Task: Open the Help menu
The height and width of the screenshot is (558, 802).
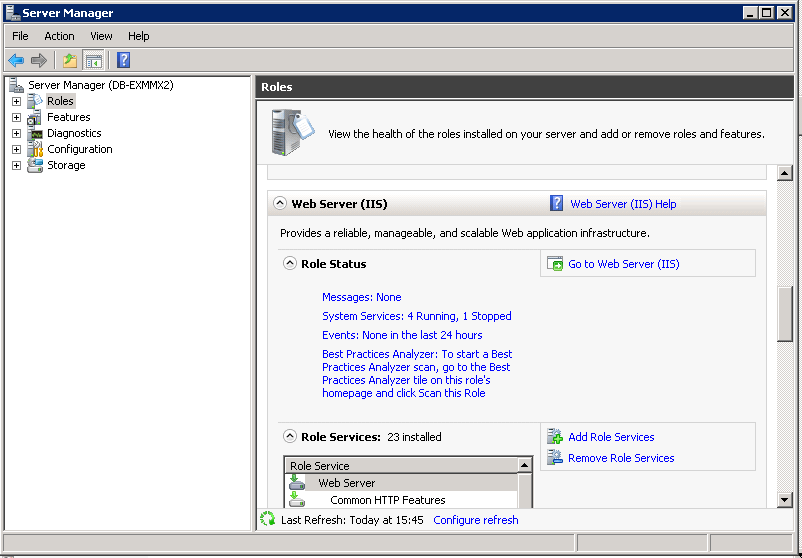Action: 139,36
